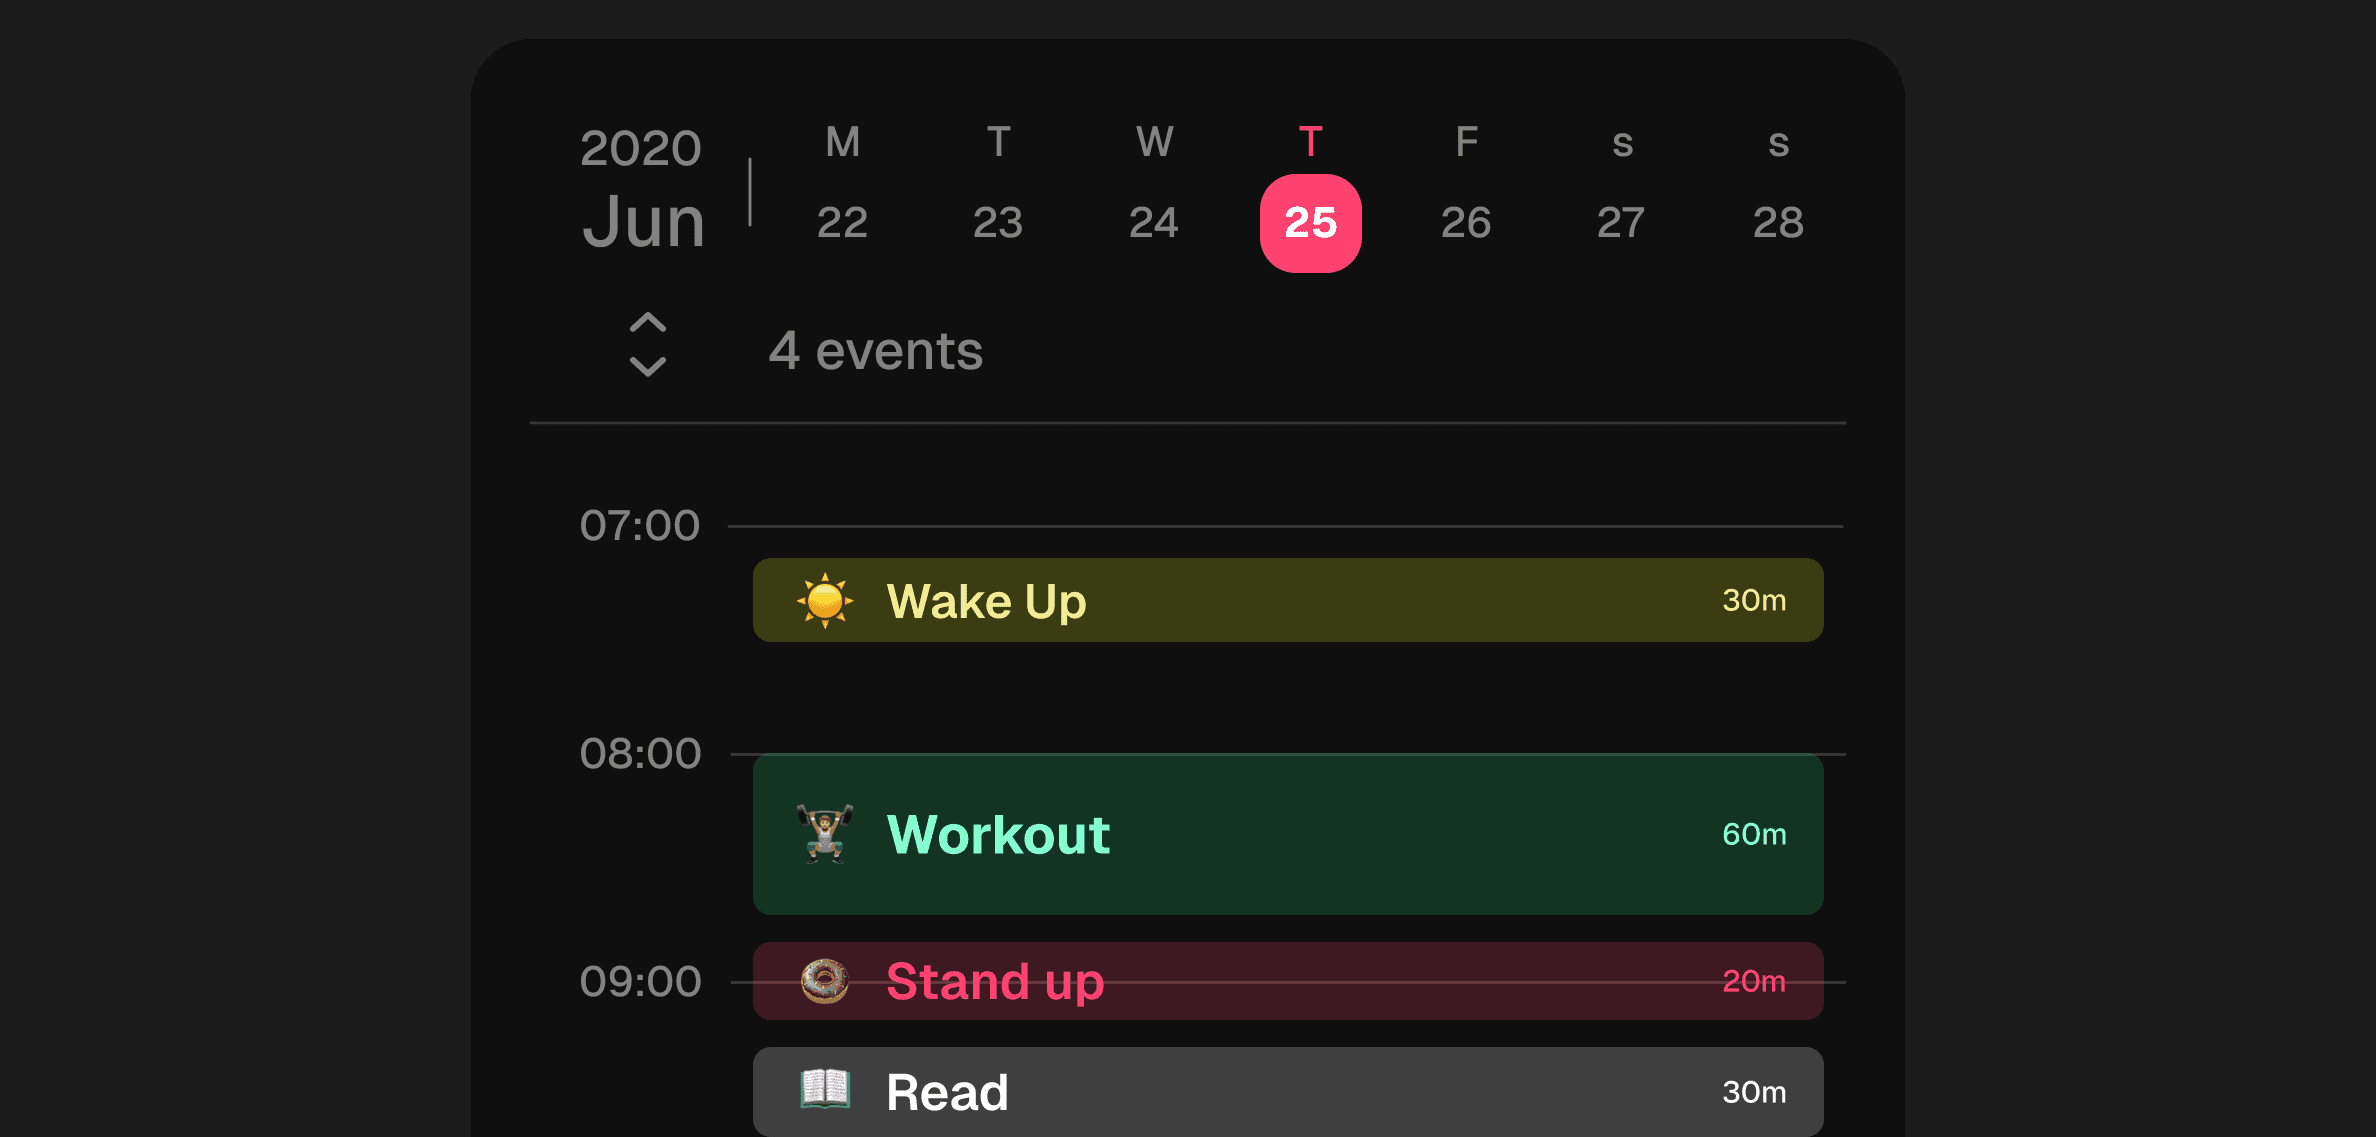This screenshot has width=2376, height=1137.
Task: Open the 2020 year label
Action: pyautogui.click(x=641, y=148)
